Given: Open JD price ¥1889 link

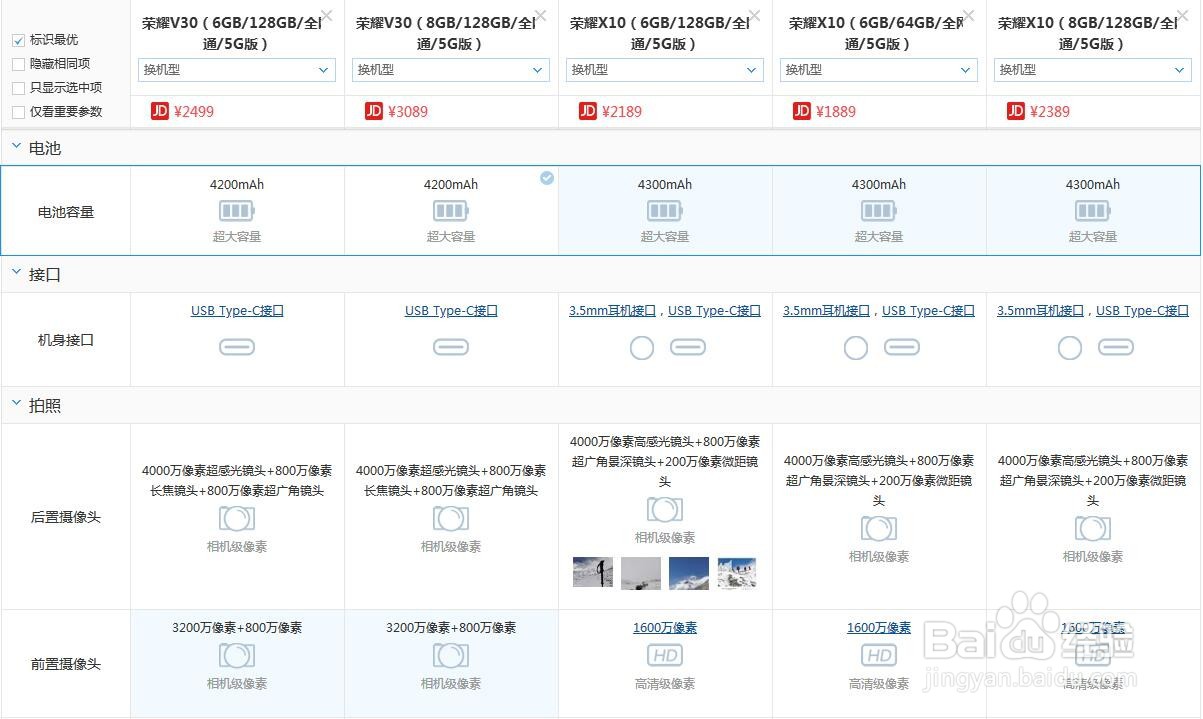Looking at the screenshot, I should [836, 112].
